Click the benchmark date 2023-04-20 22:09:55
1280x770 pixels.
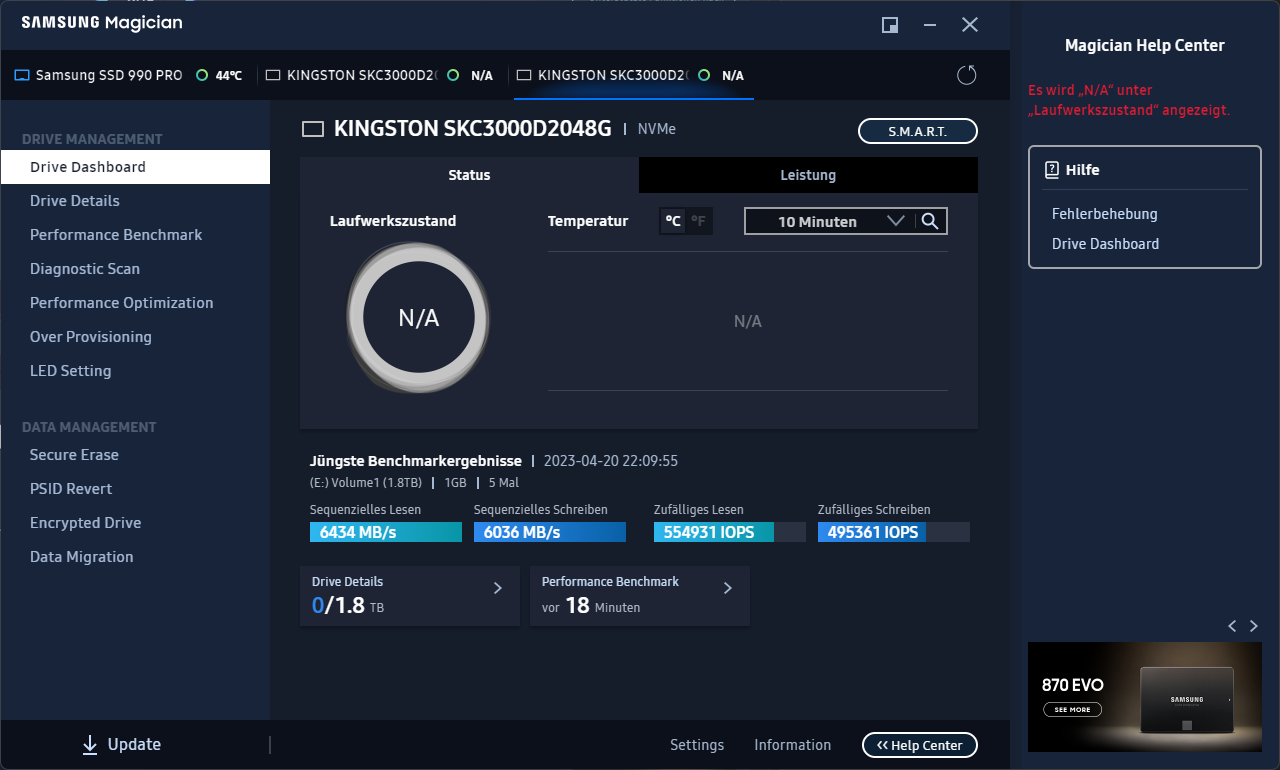point(611,461)
